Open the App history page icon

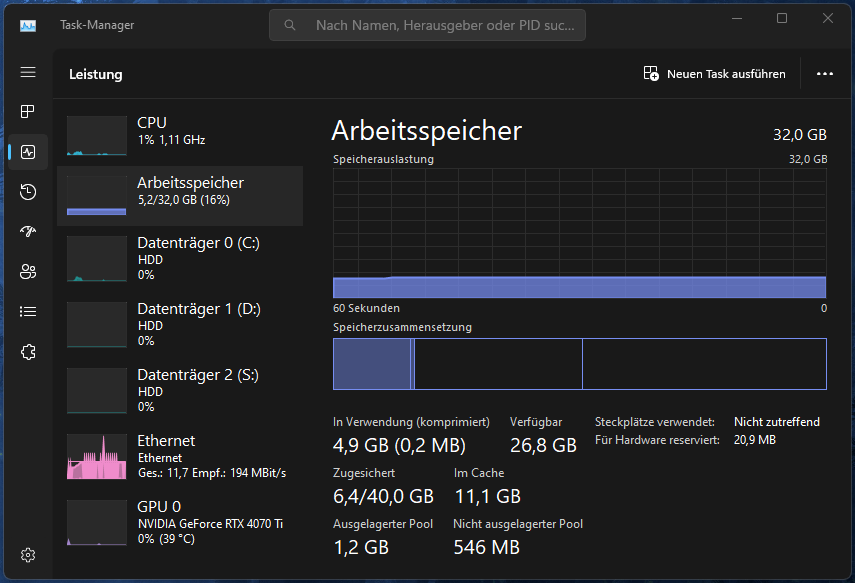click(28, 192)
